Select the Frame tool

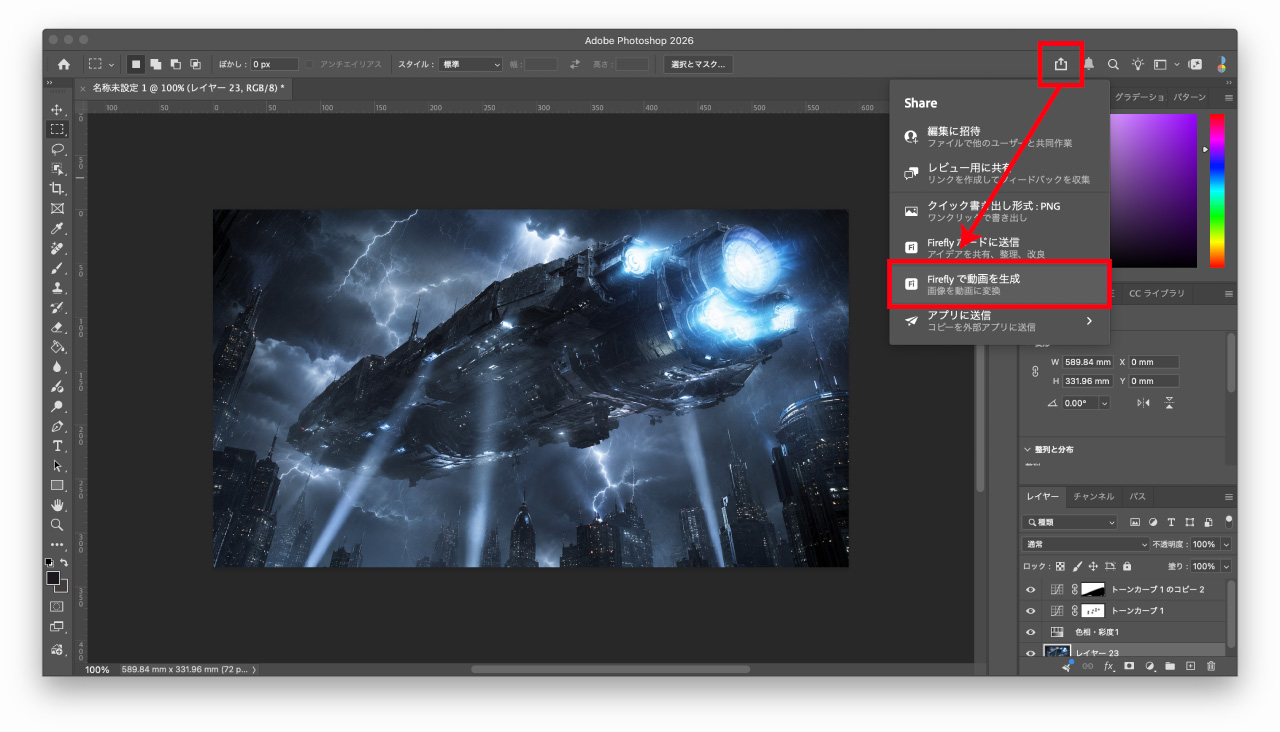[57, 208]
